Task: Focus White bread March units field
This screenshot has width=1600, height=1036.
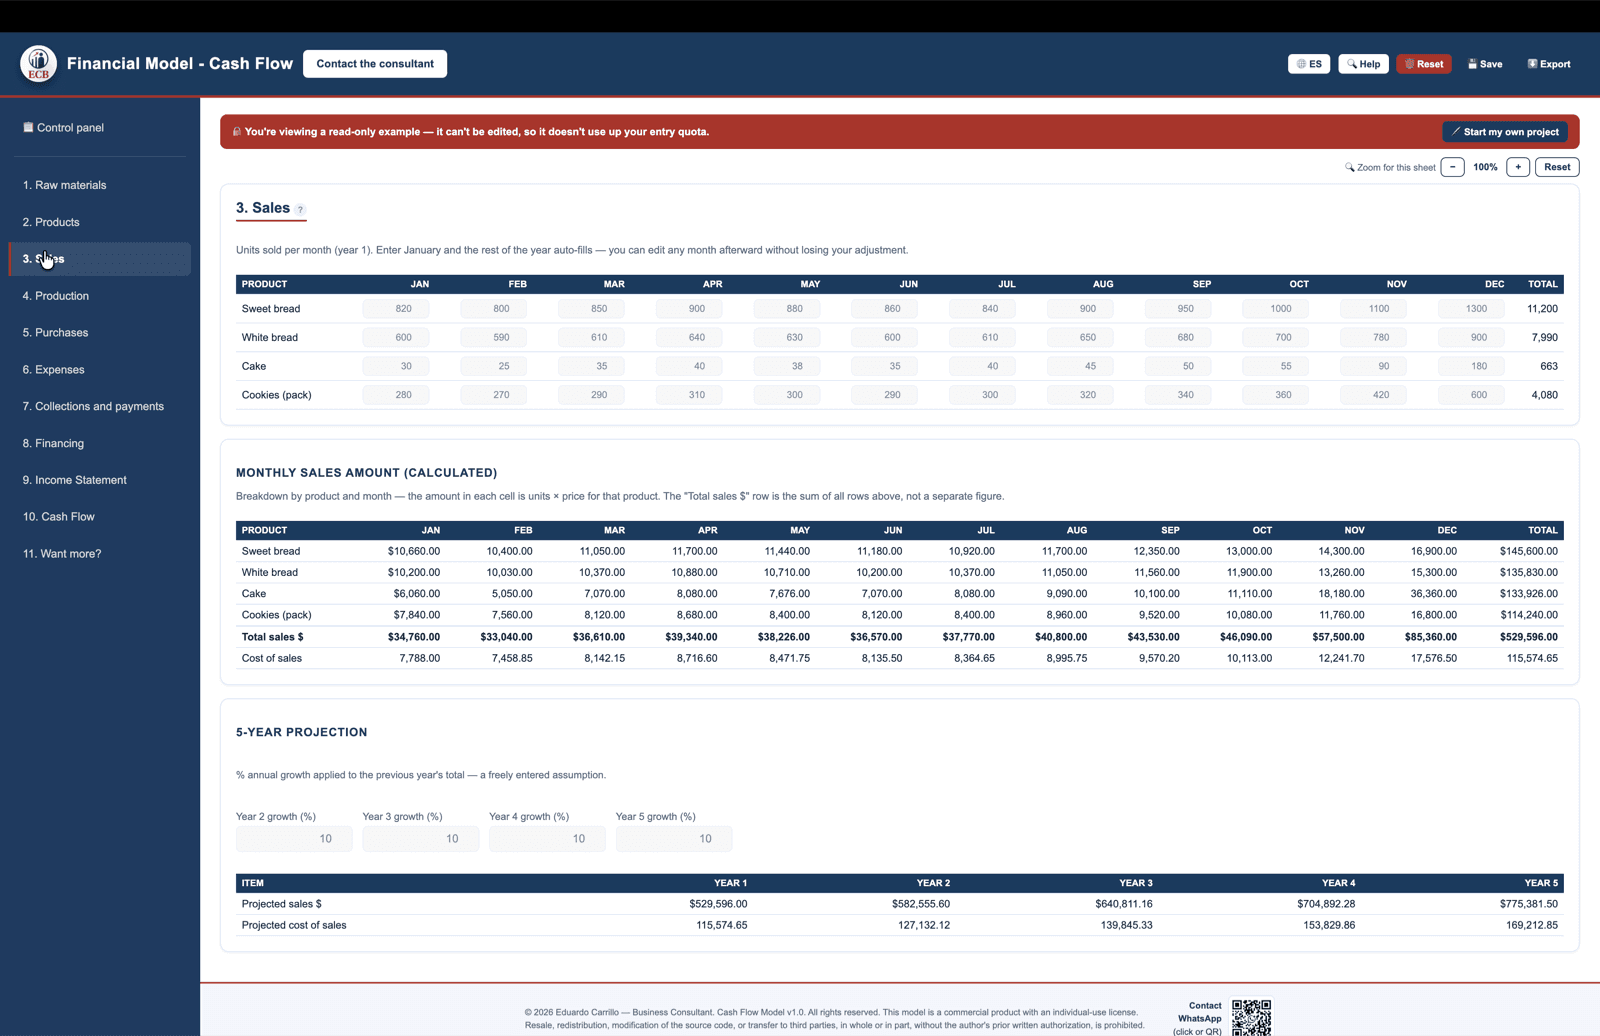Action: pos(591,338)
